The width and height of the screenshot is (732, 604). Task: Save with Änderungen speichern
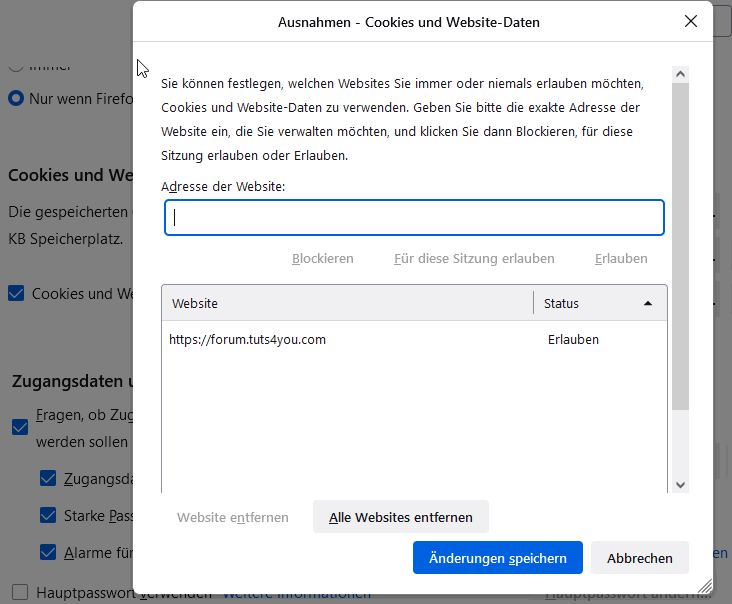(497, 558)
